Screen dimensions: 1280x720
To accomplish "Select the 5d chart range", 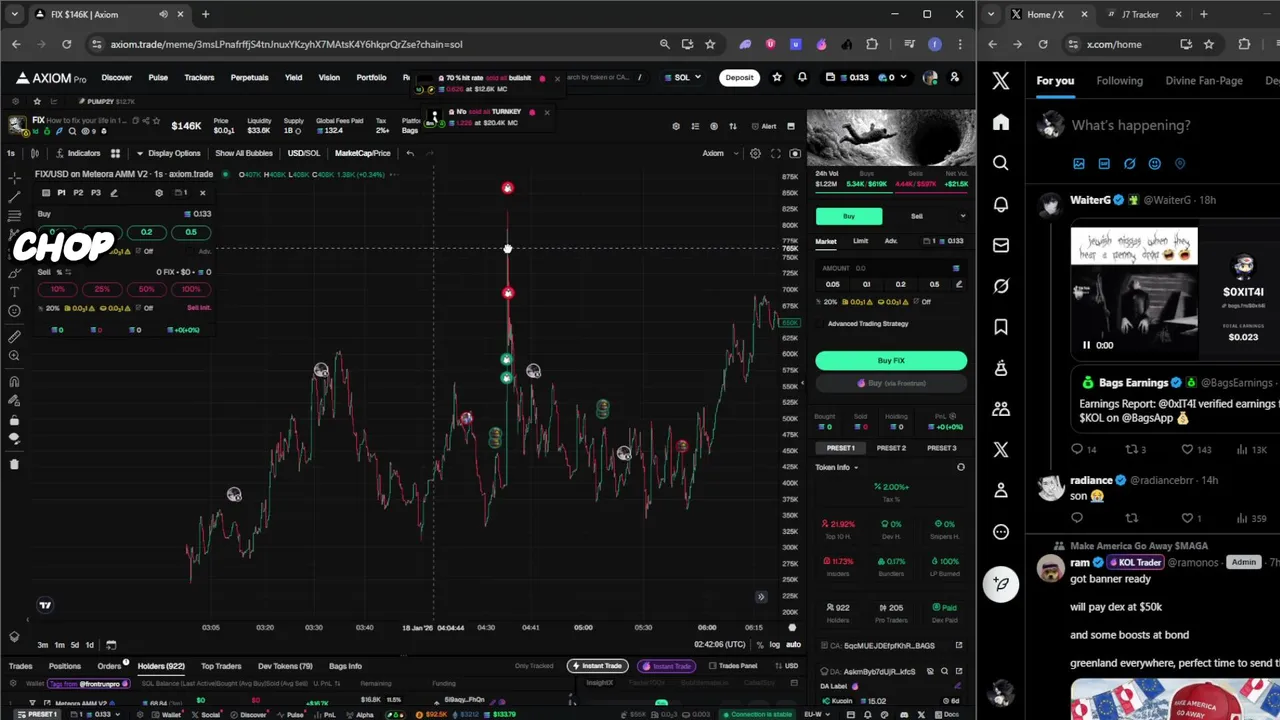I will click(74, 645).
